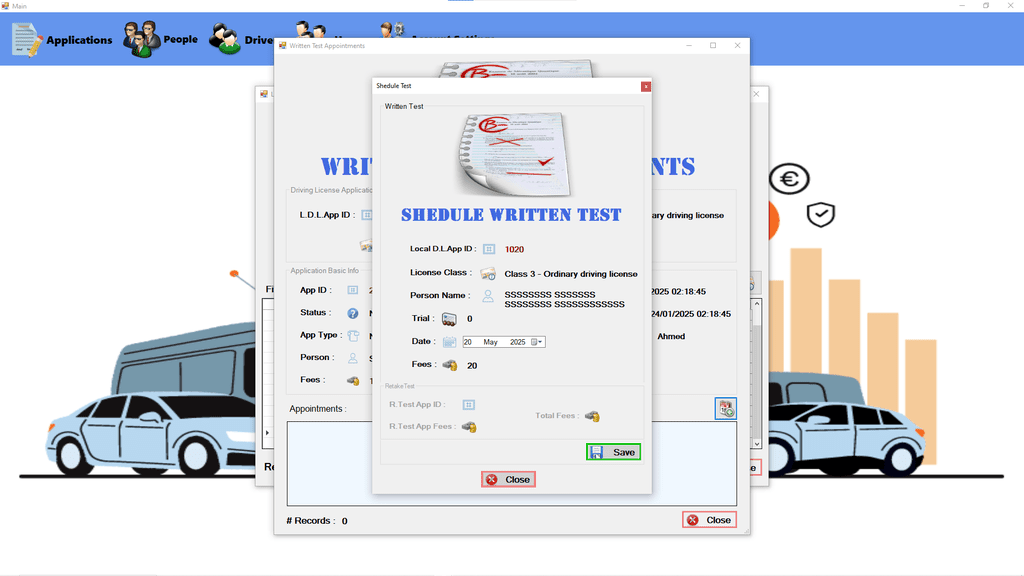Viewport: 1024px width, 576px height.
Task: Open the Applications menu
Action: [62, 40]
